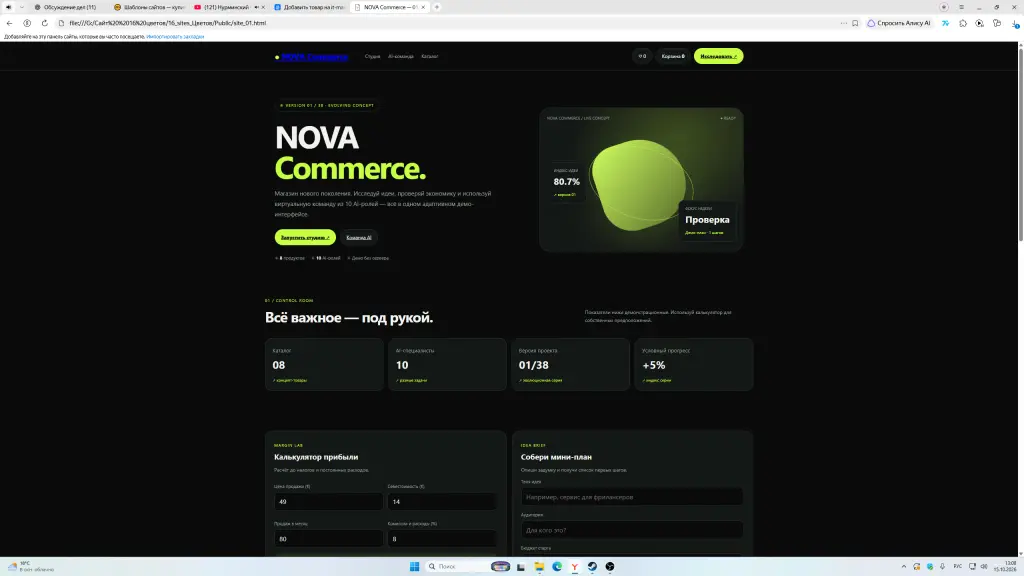This screenshot has height=576, width=1024.
Task: Show hidden system tray icons
Action: pyautogui.click(x=903, y=566)
